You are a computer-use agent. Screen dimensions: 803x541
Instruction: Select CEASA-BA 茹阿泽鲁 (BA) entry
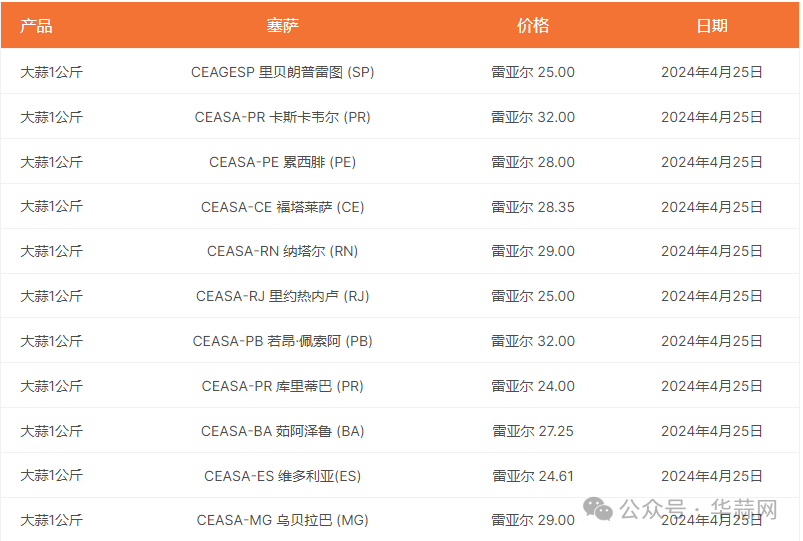click(282, 431)
